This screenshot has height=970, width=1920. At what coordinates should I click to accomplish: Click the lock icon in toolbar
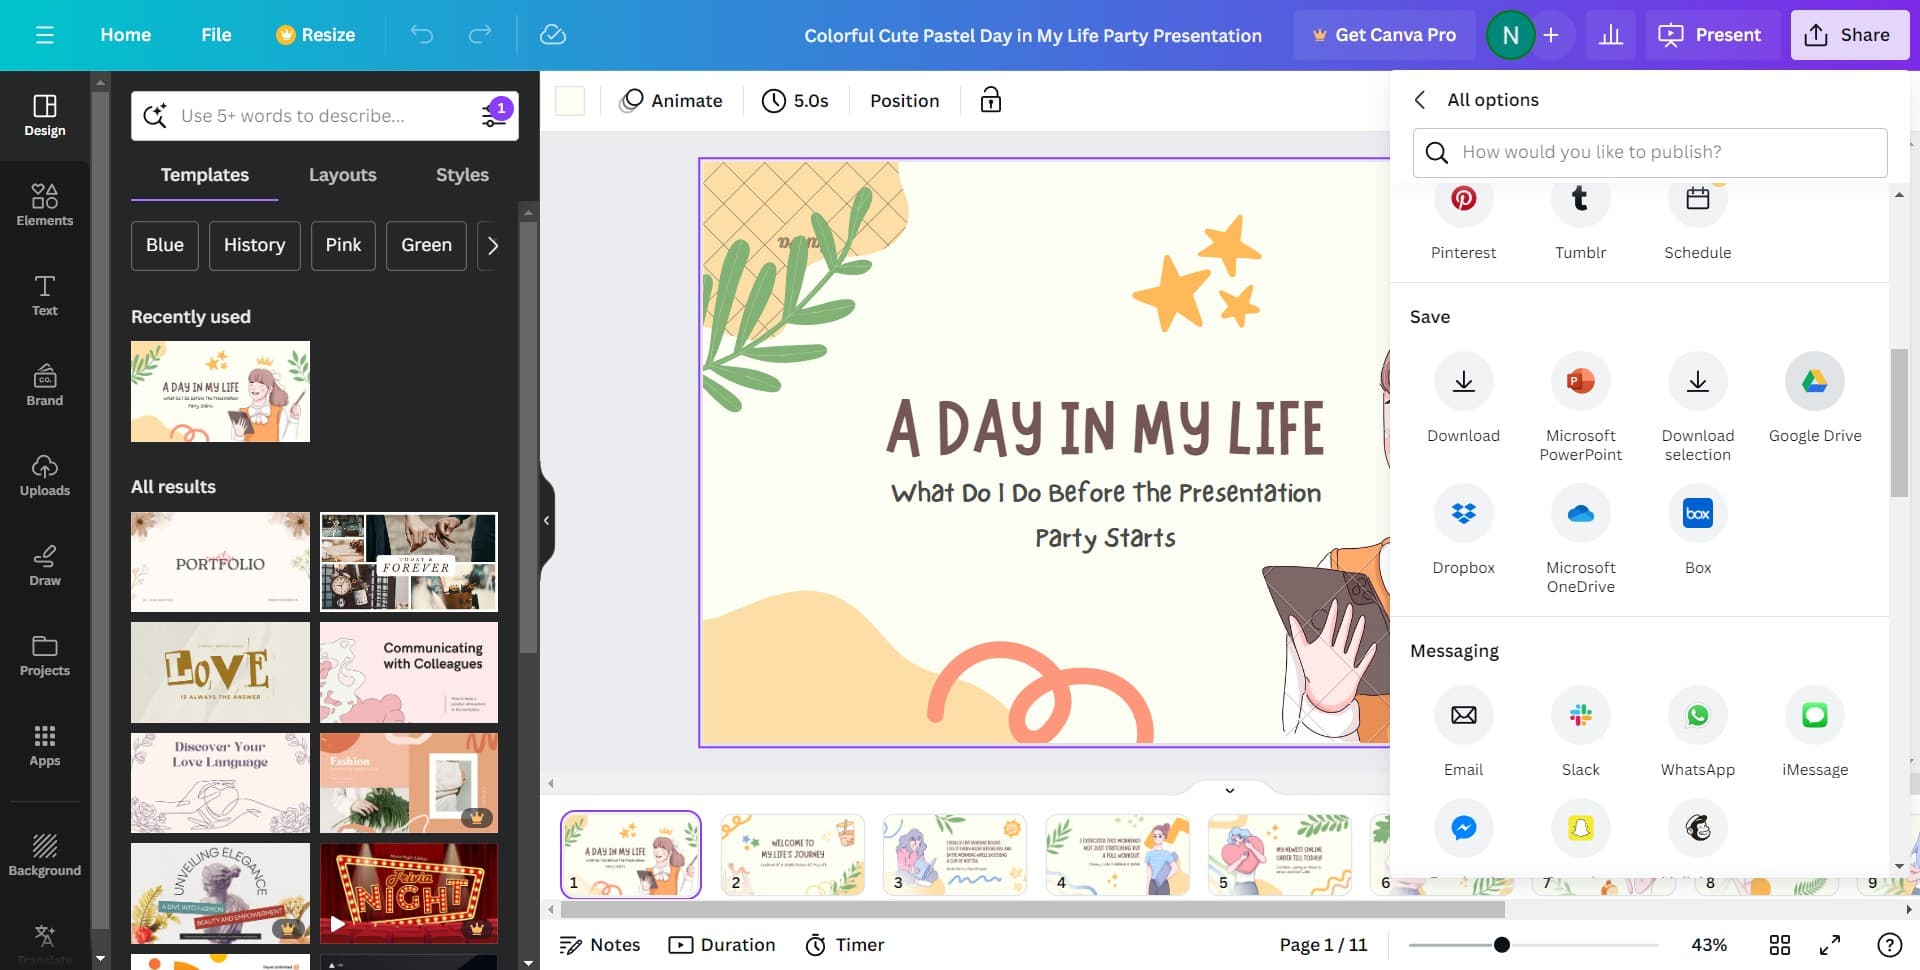(990, 100)
